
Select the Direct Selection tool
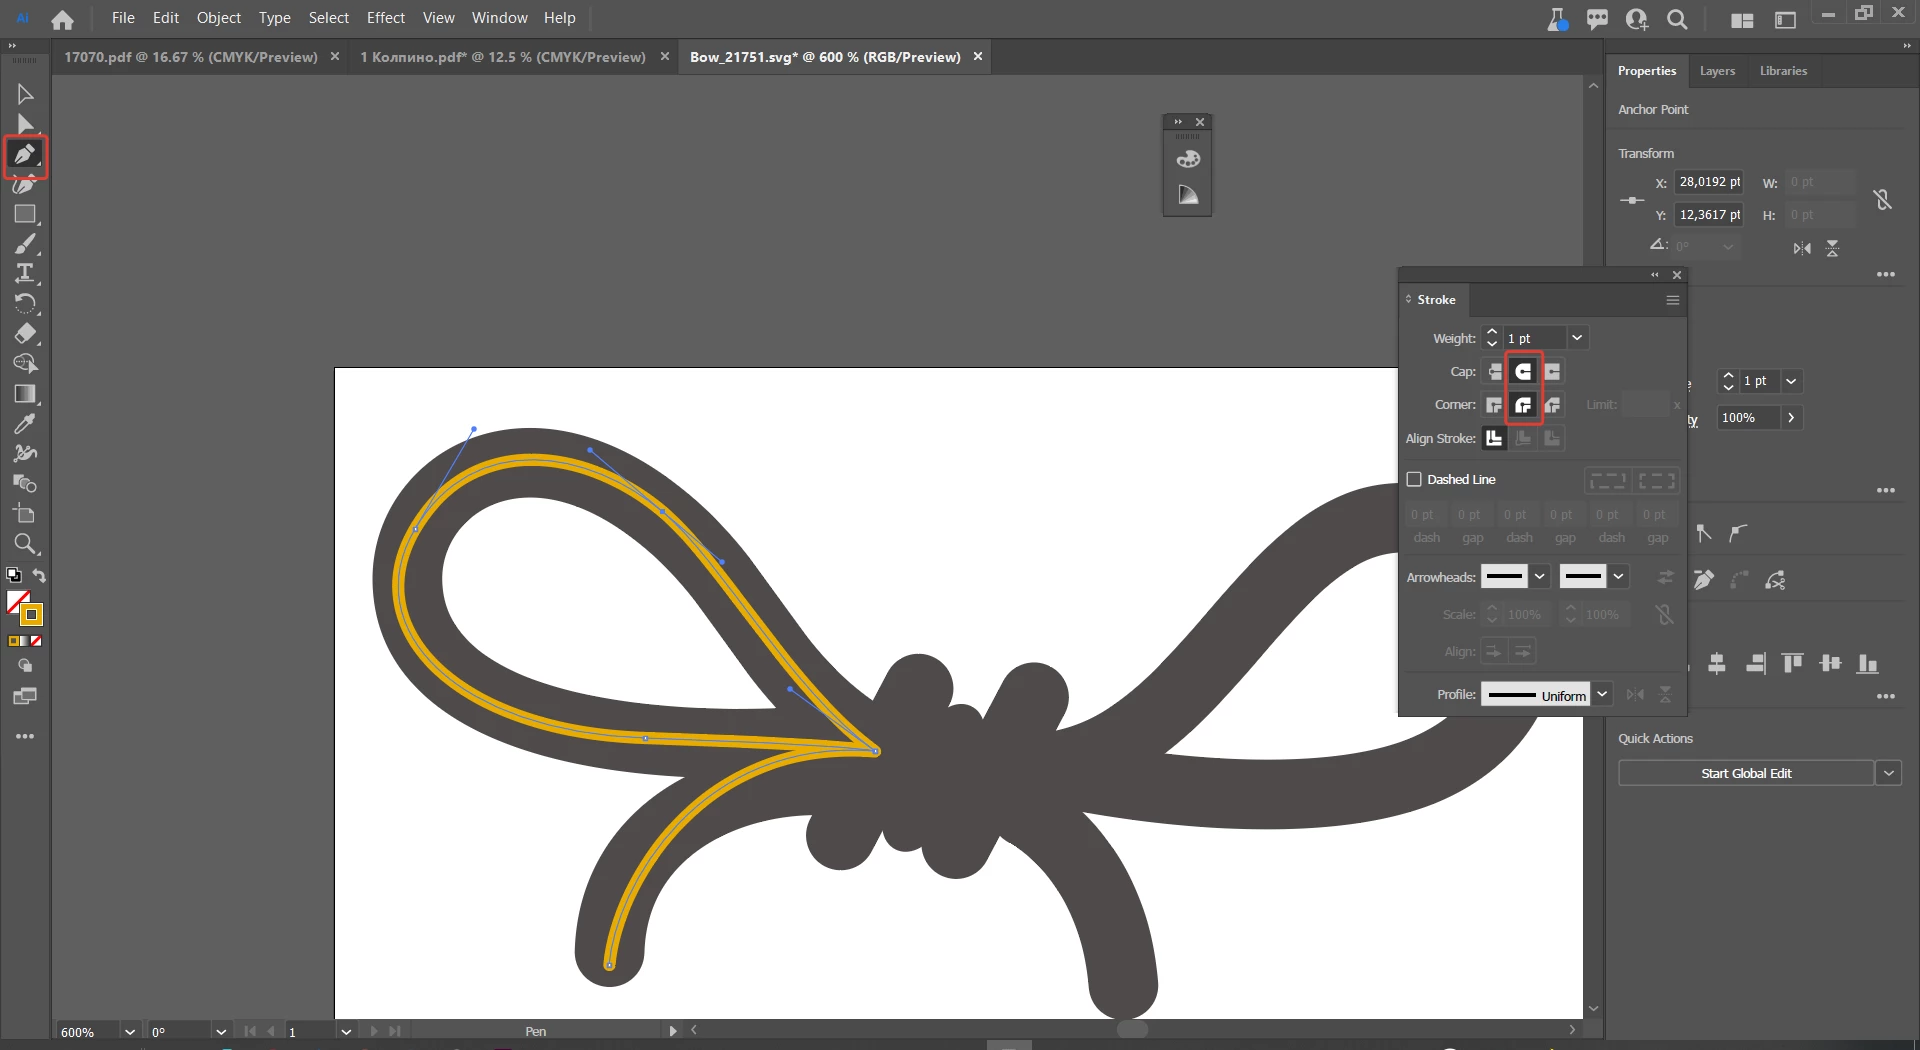(25, 124)
